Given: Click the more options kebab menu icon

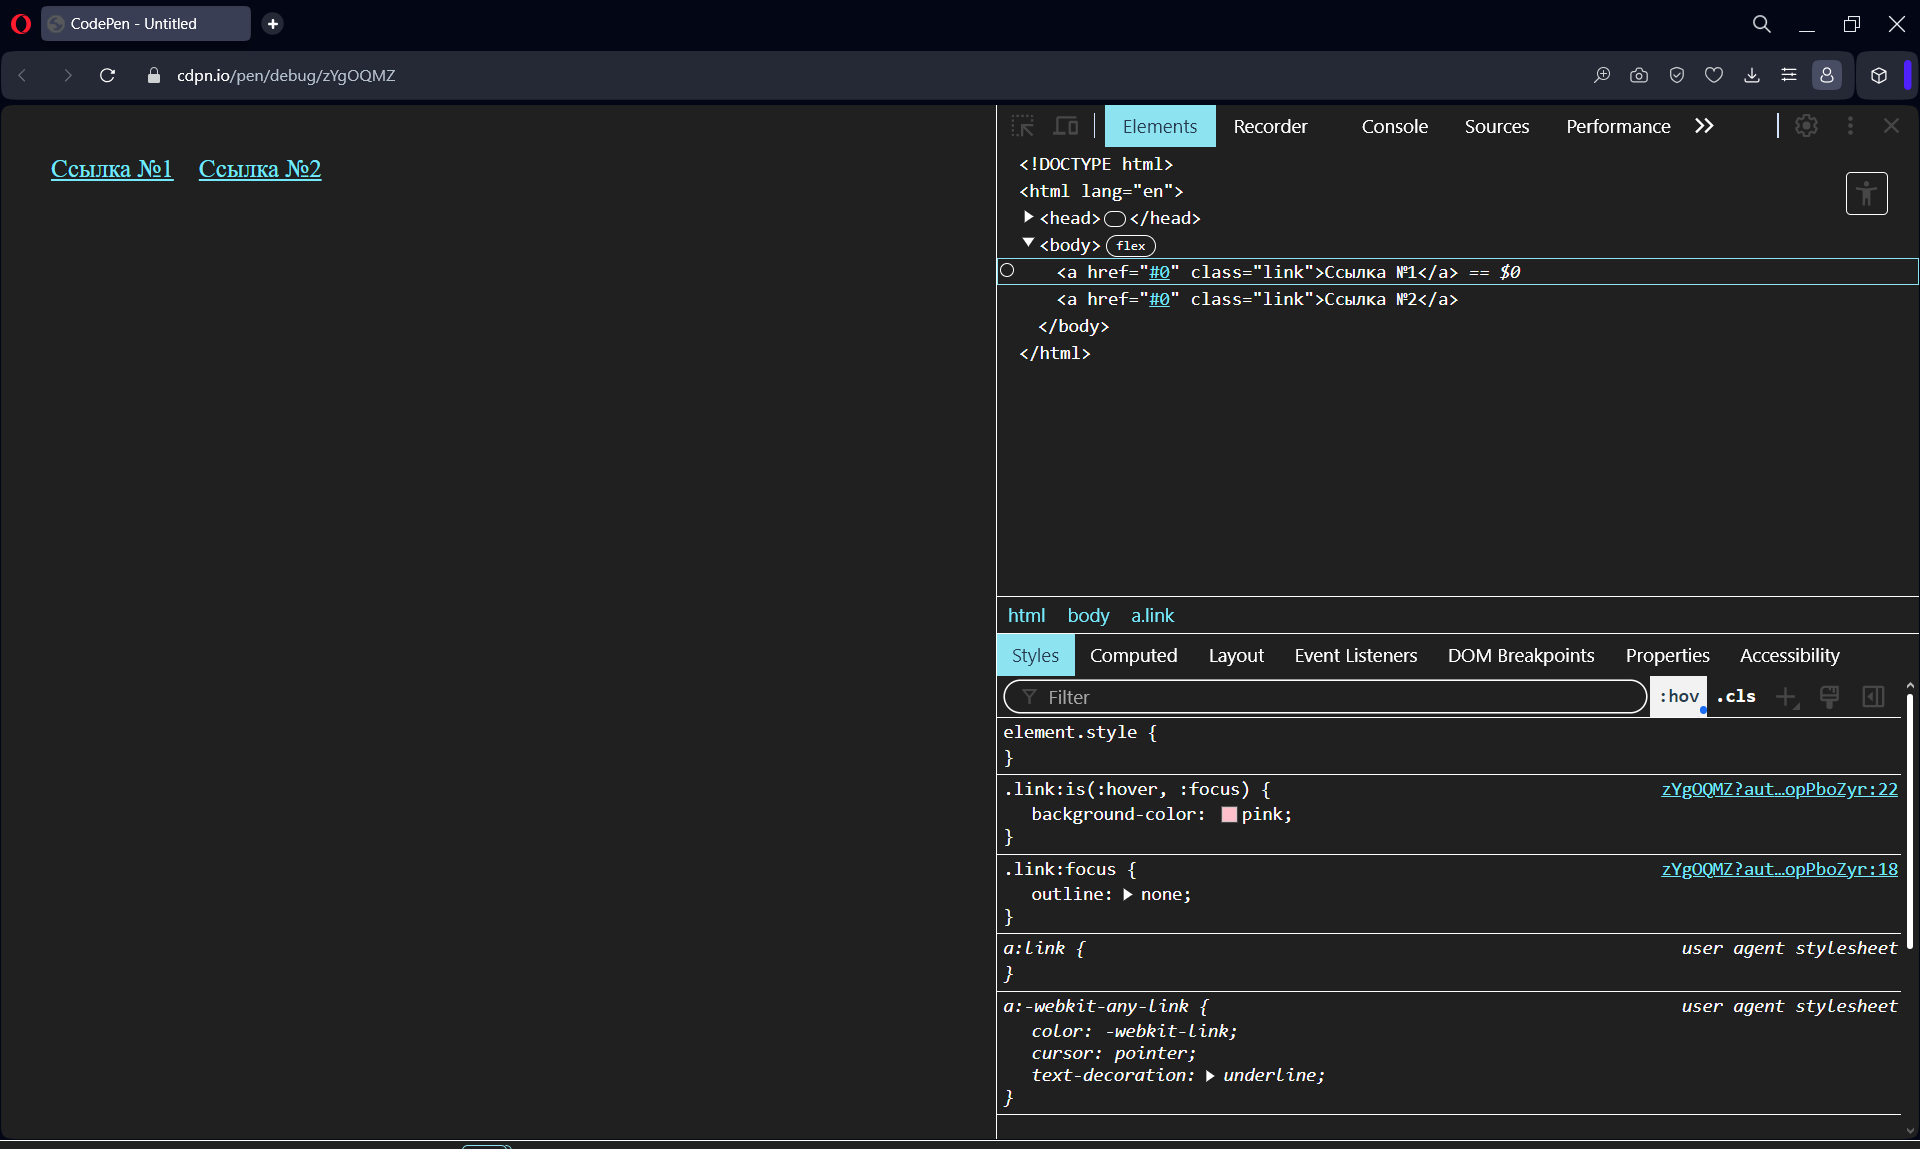Looking at the screenshot, I should click(1850, 126).
